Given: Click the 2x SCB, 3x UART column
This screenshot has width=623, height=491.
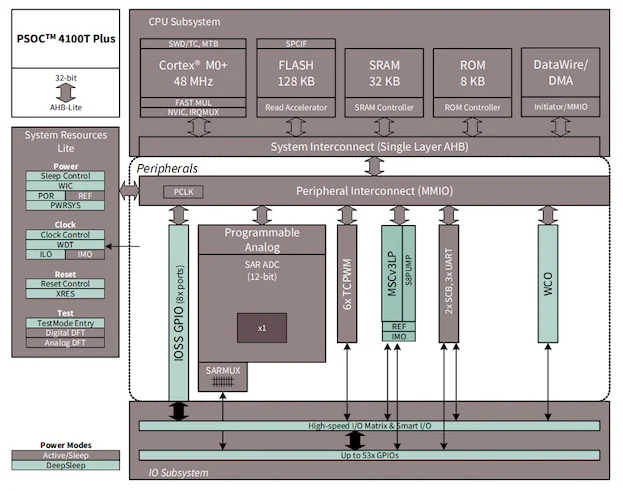Looking at the screenshot, I should [x=449, y=284].
